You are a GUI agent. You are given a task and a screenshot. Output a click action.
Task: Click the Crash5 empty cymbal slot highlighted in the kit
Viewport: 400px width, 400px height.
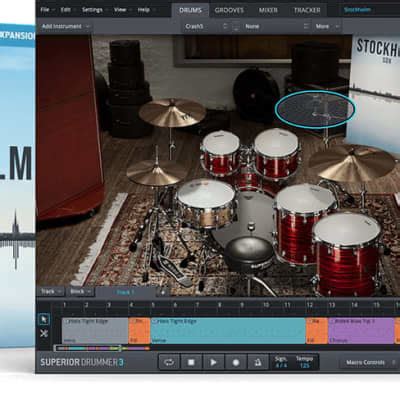point(315,109)
